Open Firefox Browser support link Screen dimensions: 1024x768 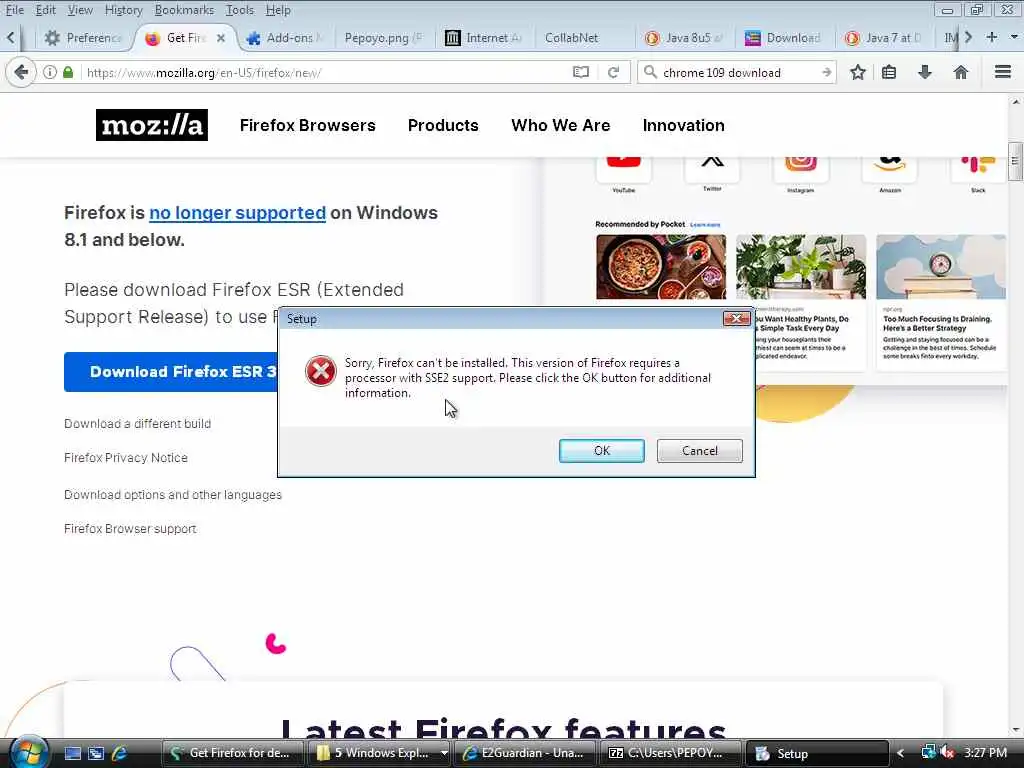[130, 529]
